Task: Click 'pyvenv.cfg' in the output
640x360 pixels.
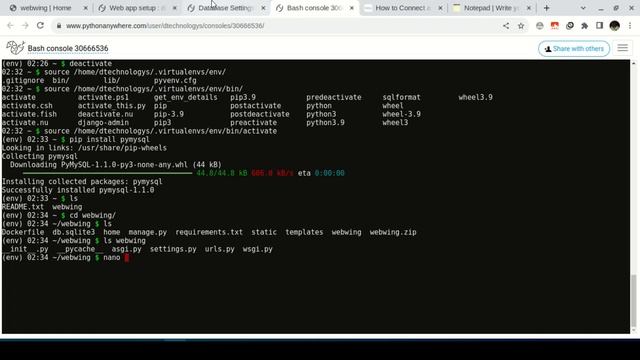Action: (x=175, y=81)
